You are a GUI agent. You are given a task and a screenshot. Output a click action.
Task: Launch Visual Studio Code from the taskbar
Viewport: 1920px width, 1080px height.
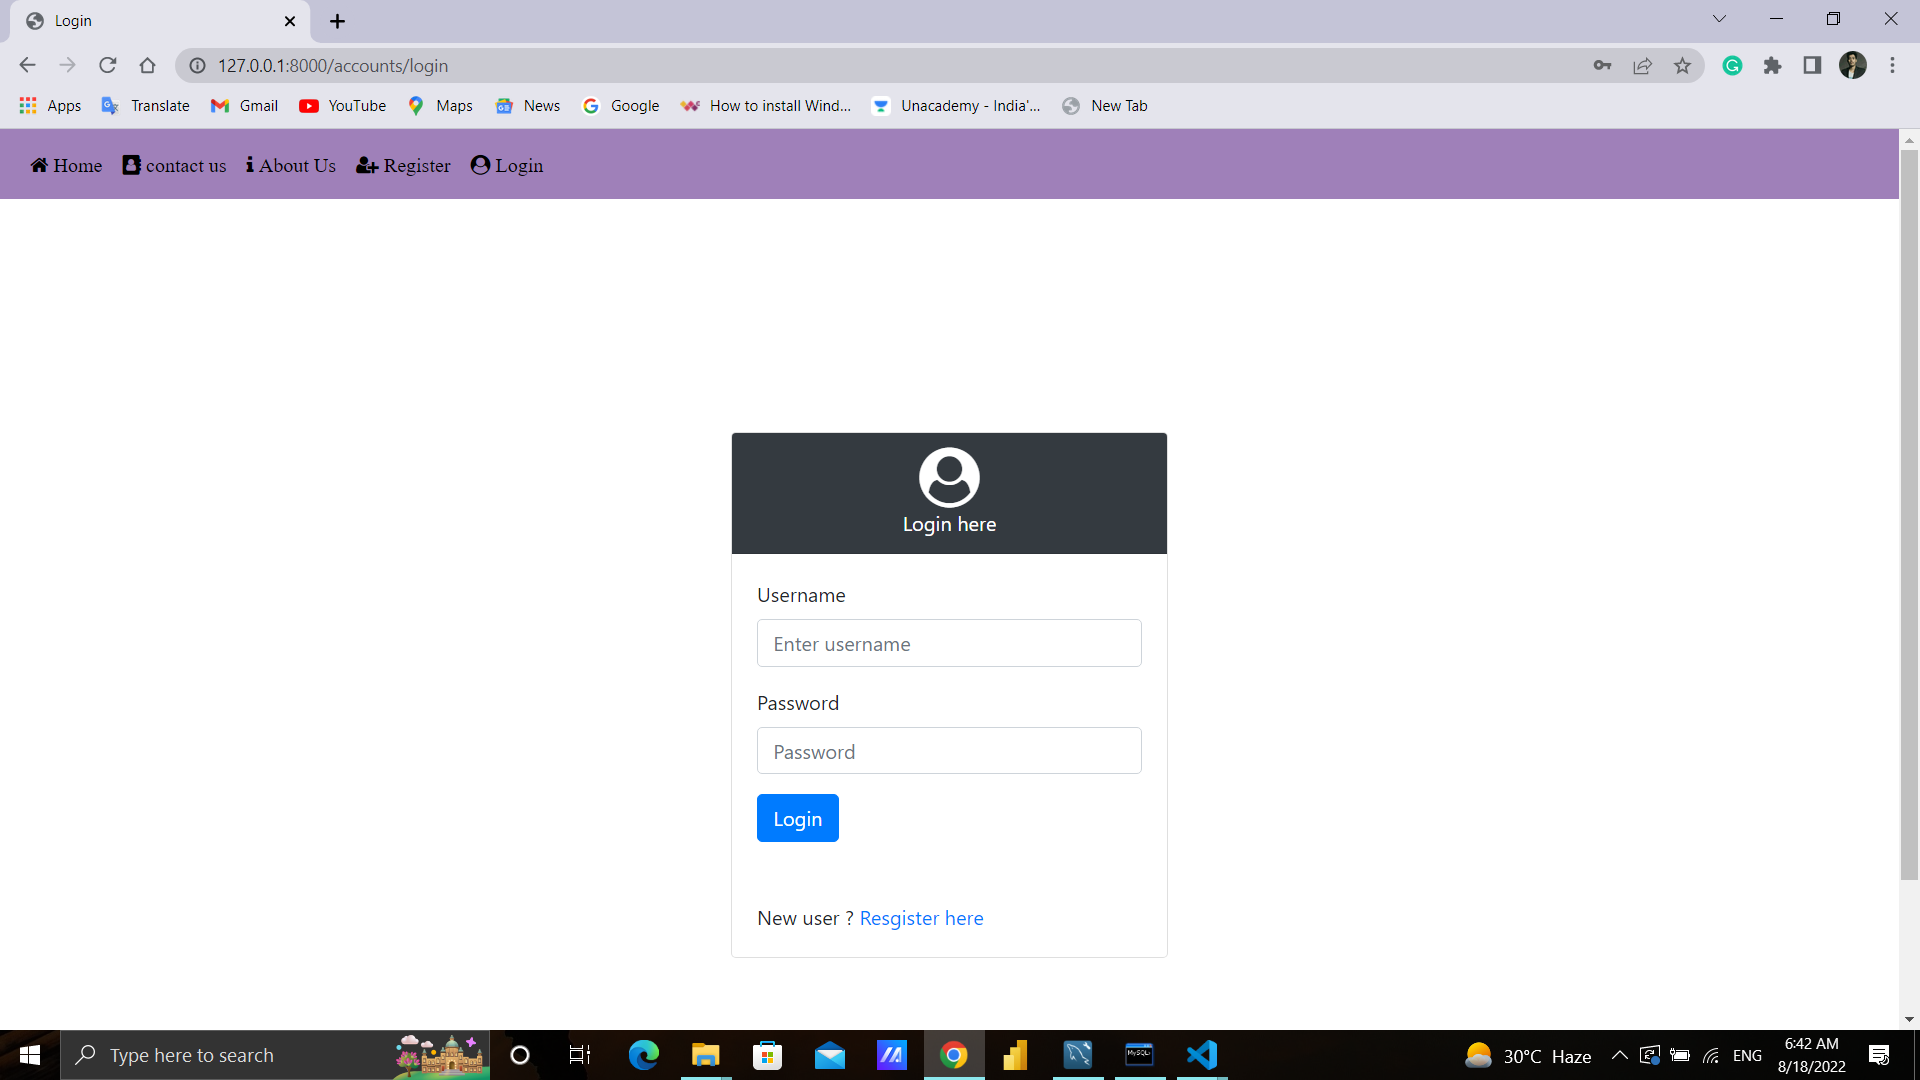pos(1201,1055)
